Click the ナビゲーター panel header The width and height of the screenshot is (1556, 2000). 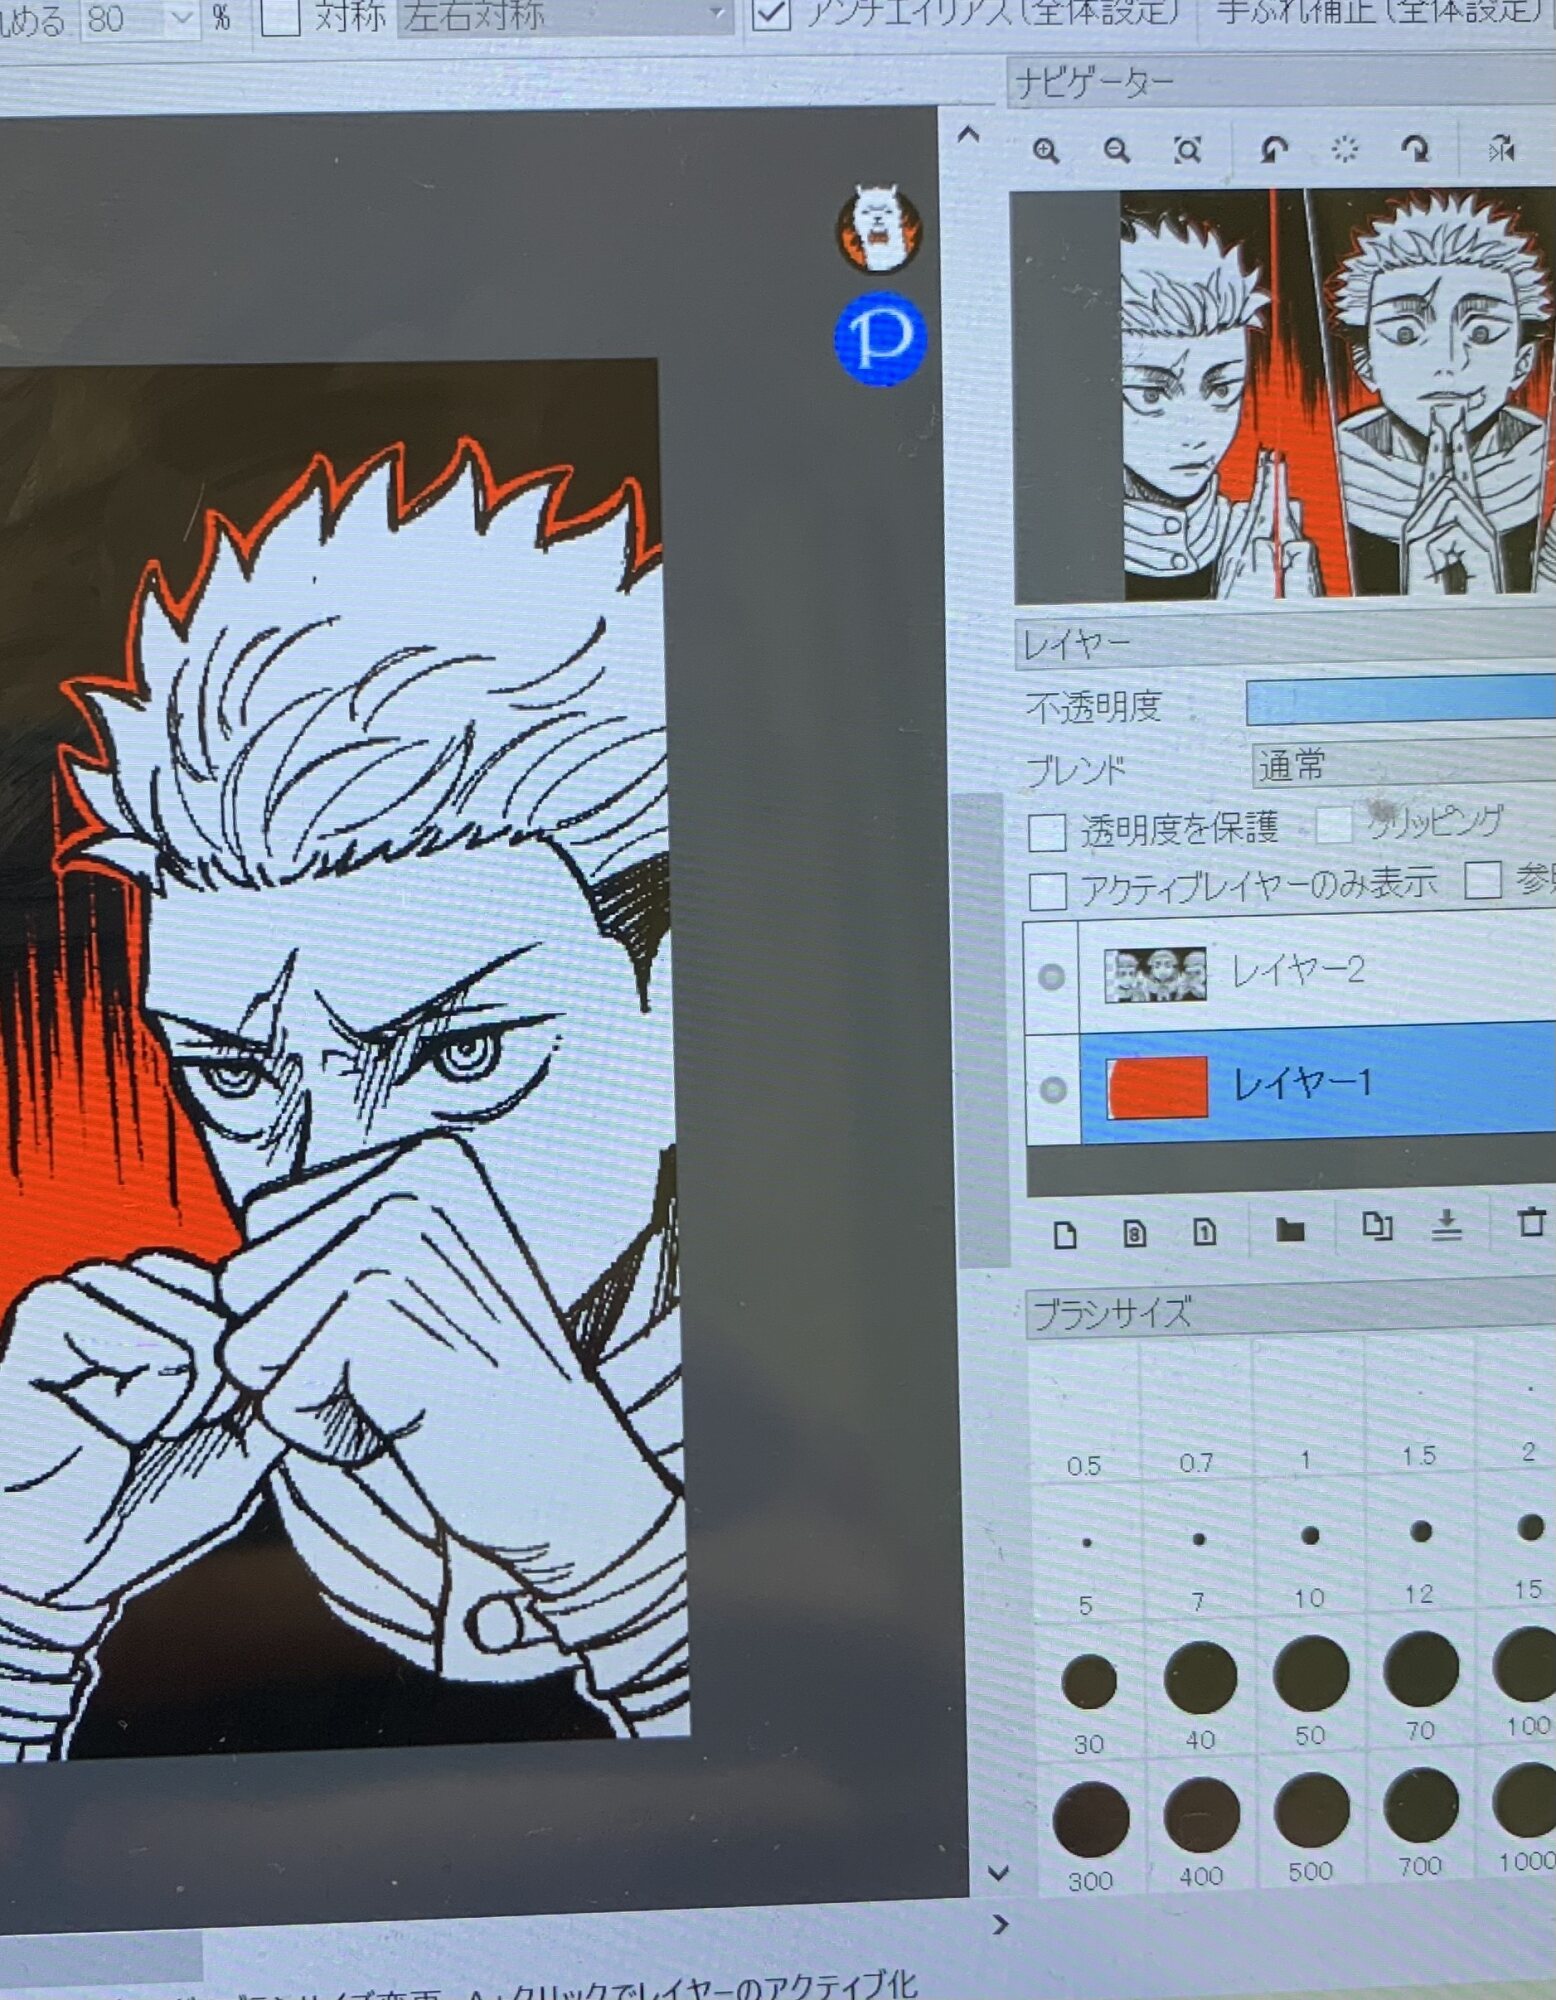(x=1281, y=82)
